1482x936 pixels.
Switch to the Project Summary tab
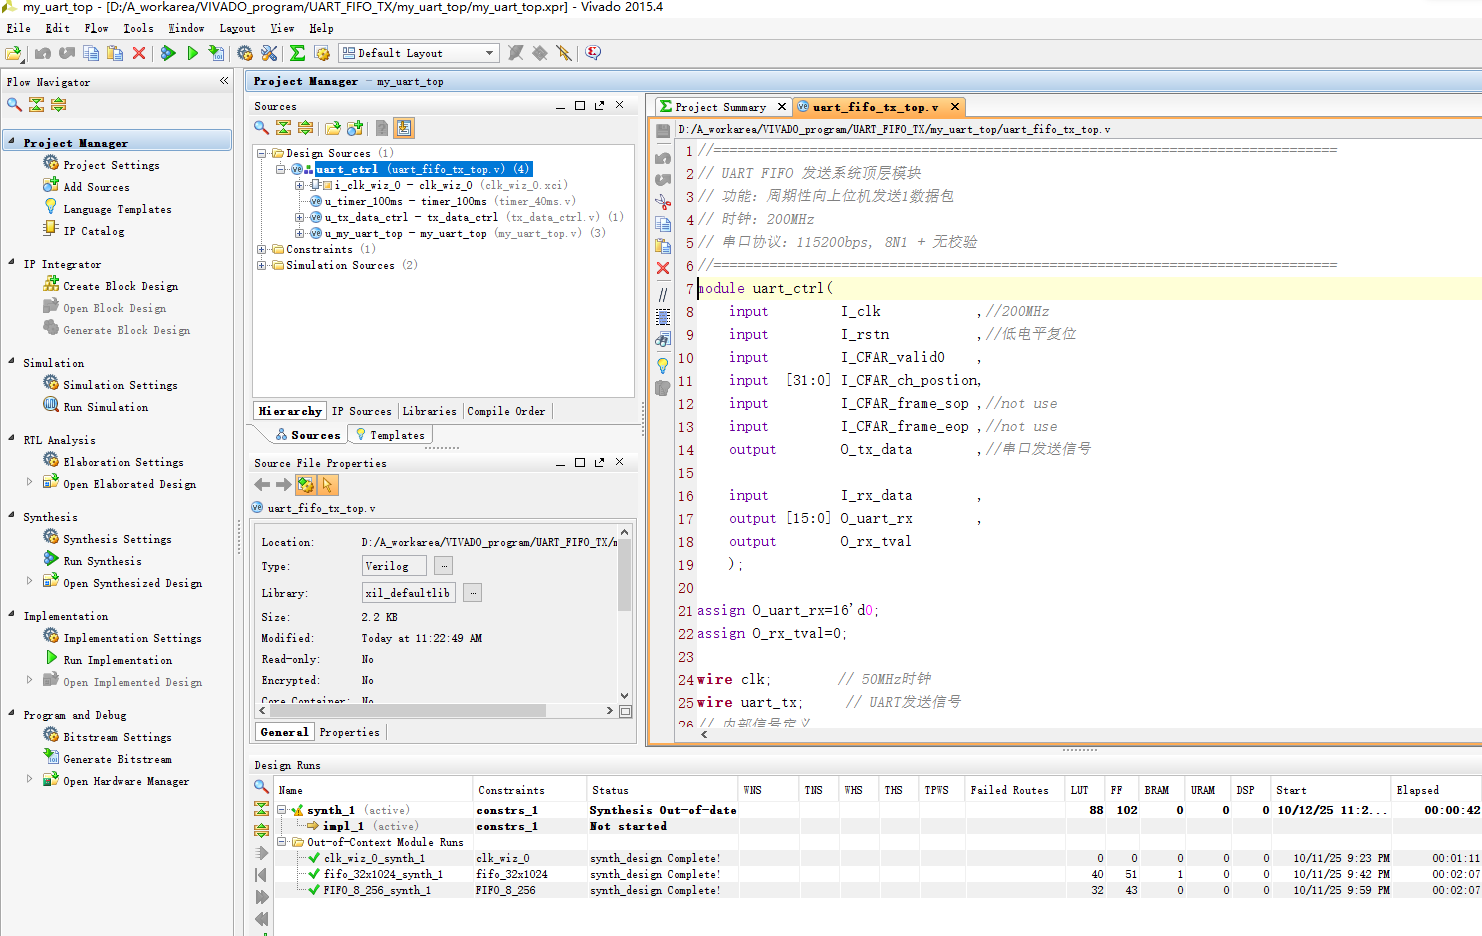(720, 107)
